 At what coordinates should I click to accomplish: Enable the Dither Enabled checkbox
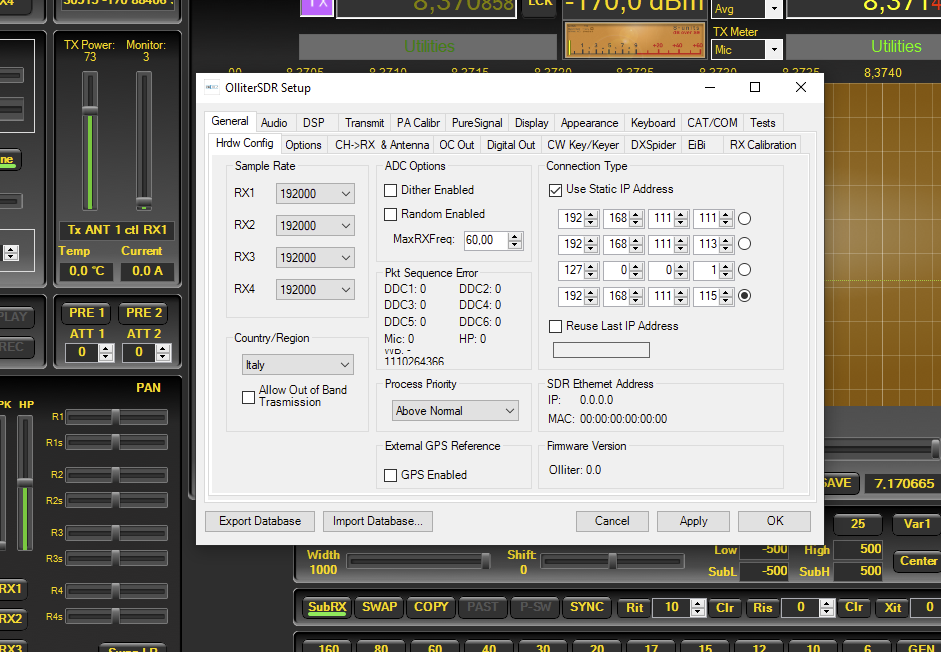[x=391, y=190]
